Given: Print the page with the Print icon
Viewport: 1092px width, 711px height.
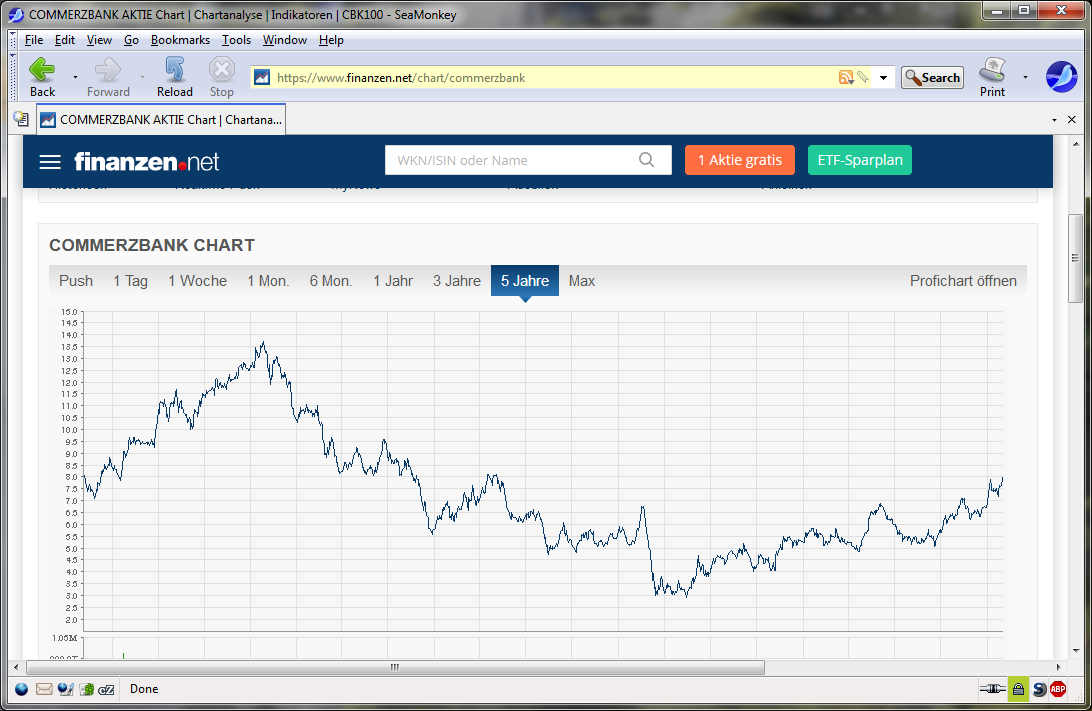Looking at the screenshot, I should (992, 77).
